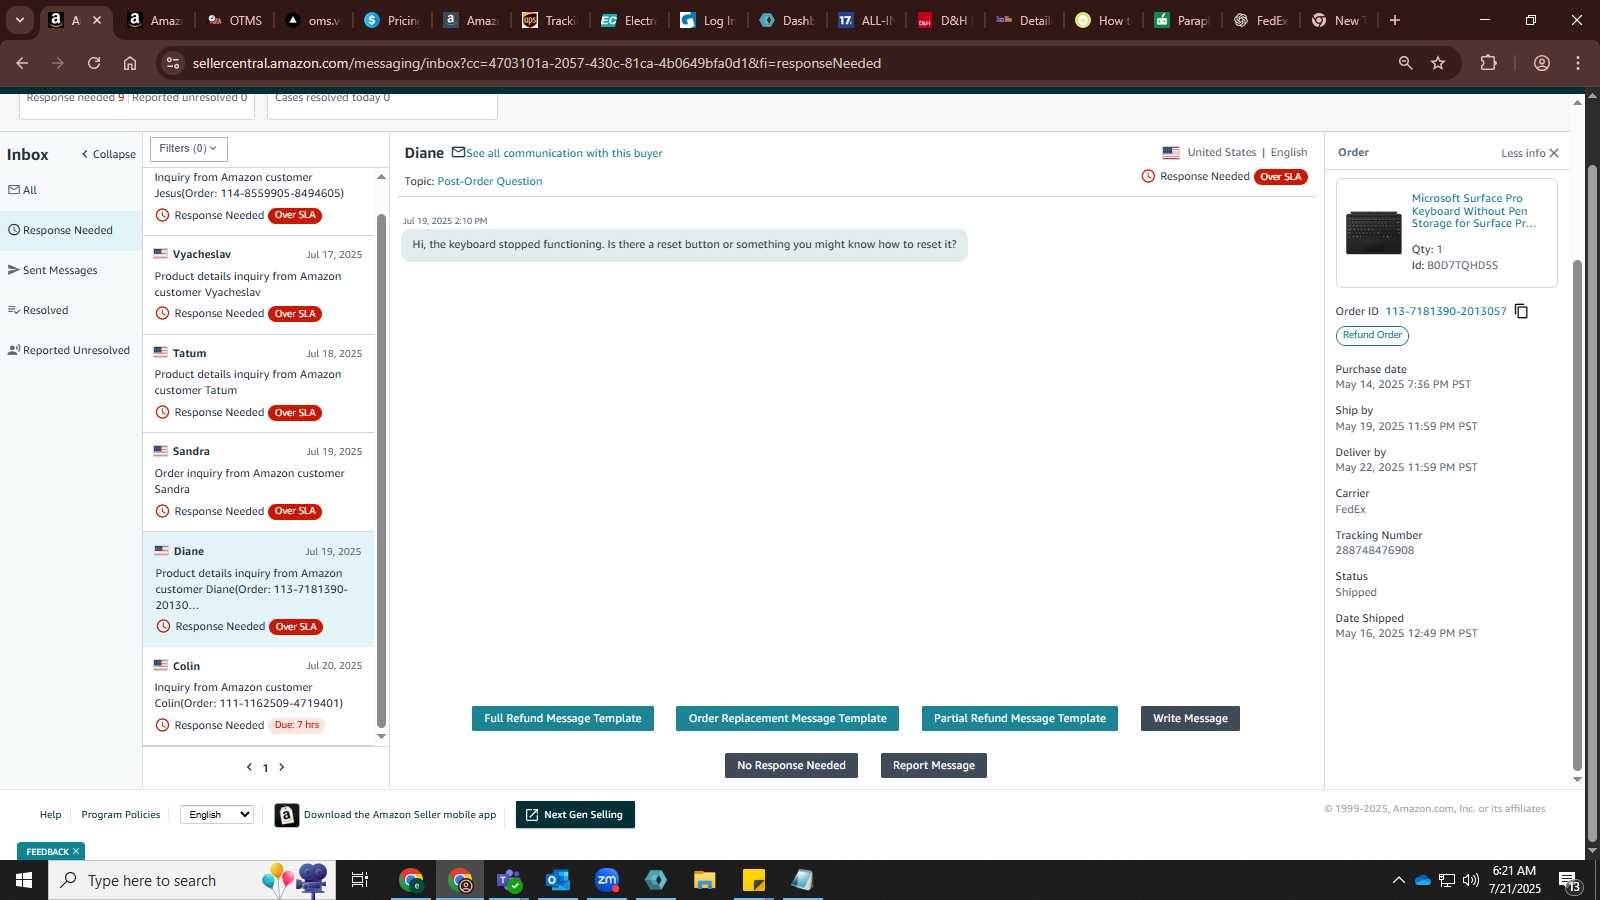This screenshot has width=1600, height=900.
Task: View site information icon in address bar
Action: point(173,63)
